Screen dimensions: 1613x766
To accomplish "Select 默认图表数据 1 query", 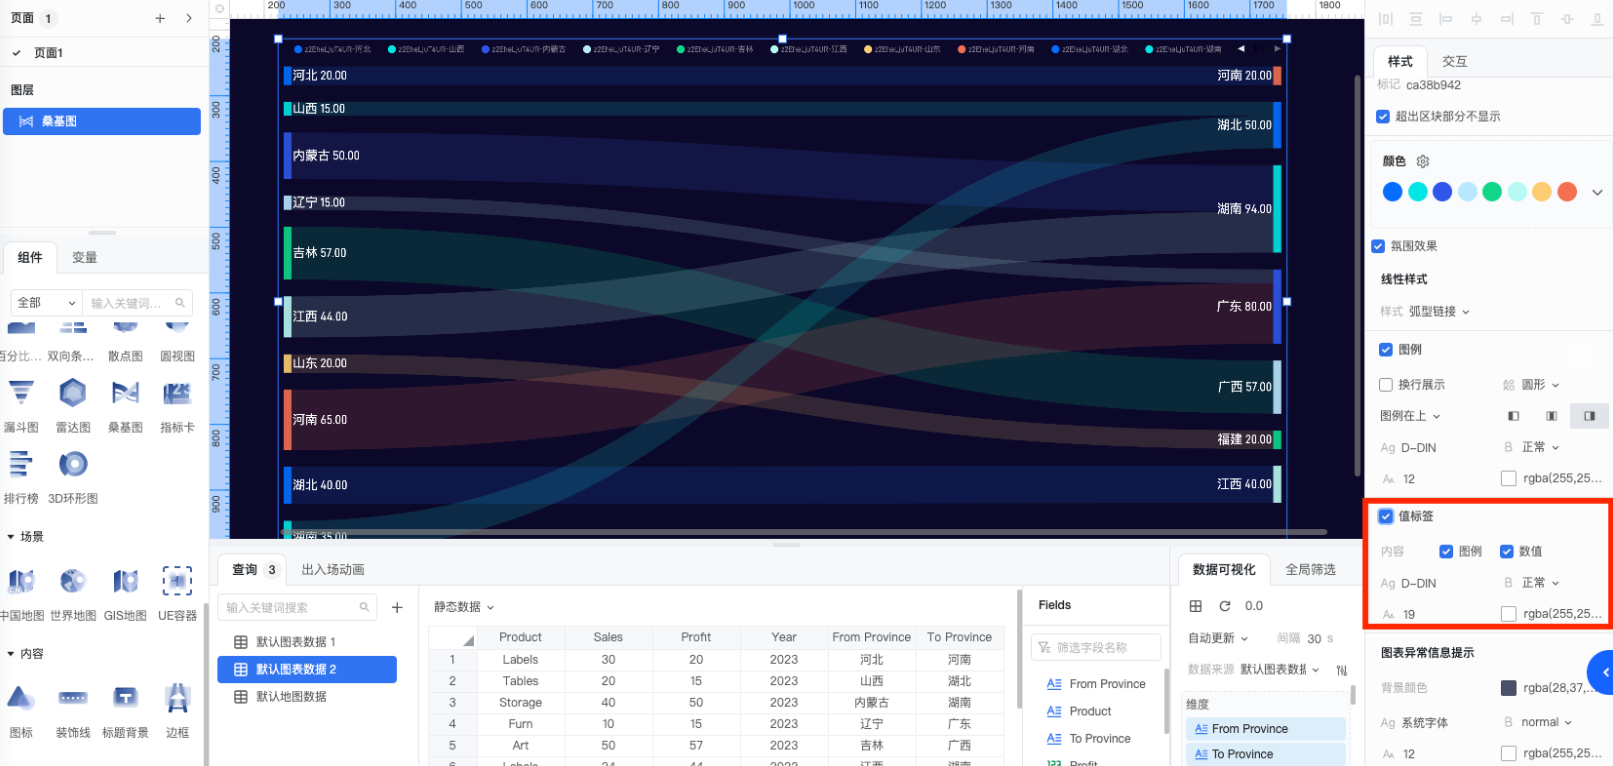I will 308,642.
